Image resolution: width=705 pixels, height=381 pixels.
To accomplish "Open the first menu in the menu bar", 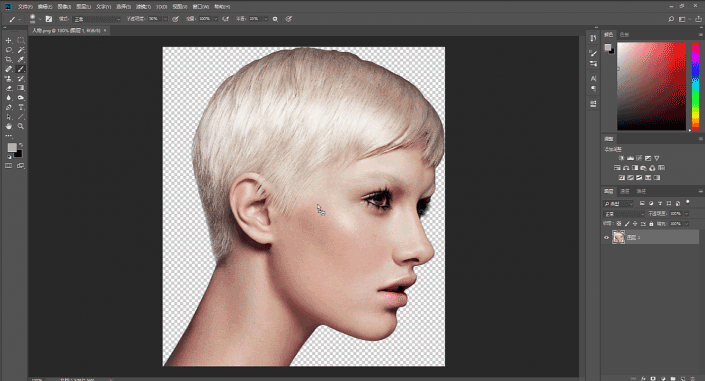I will click(25, 7).
